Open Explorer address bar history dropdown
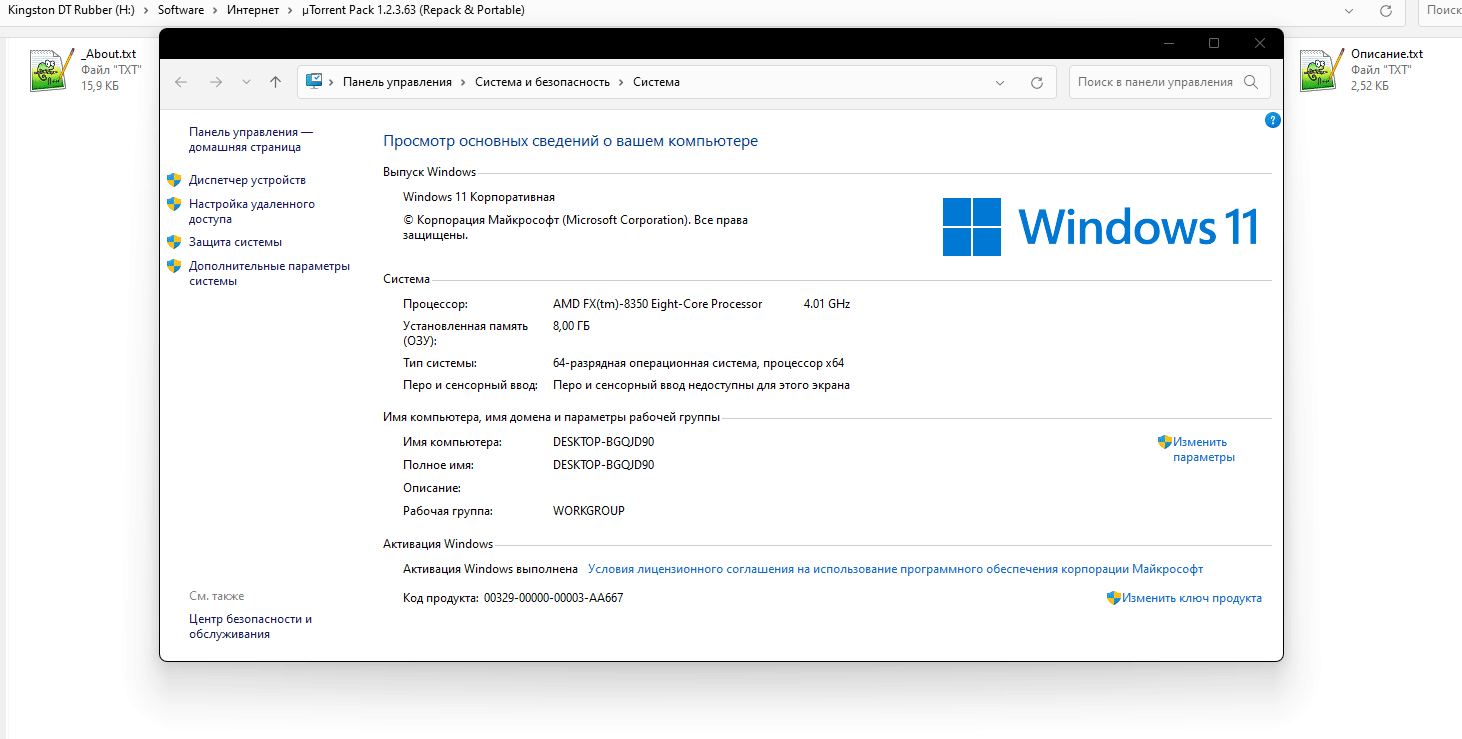This screenshot has height=739, width=1462. tap(1347, 10)
